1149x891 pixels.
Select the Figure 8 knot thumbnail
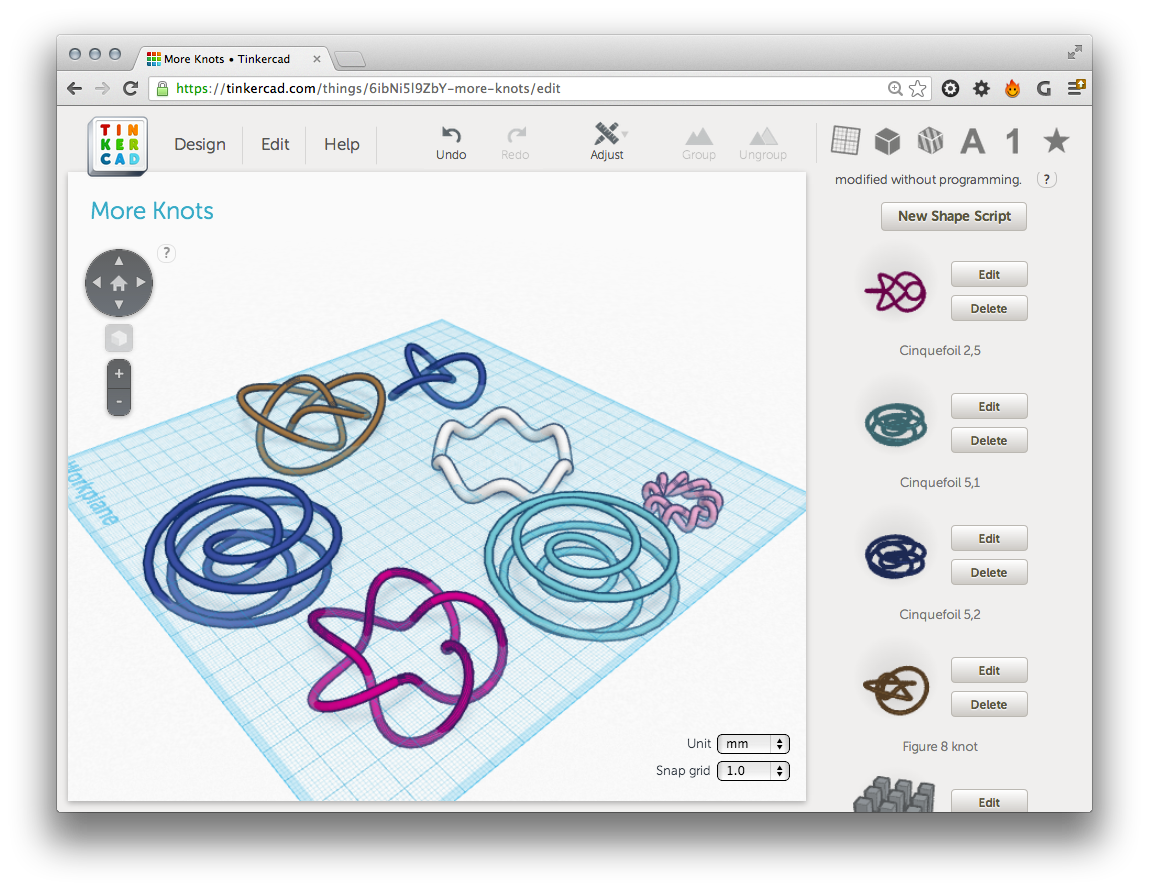[895, 689]
